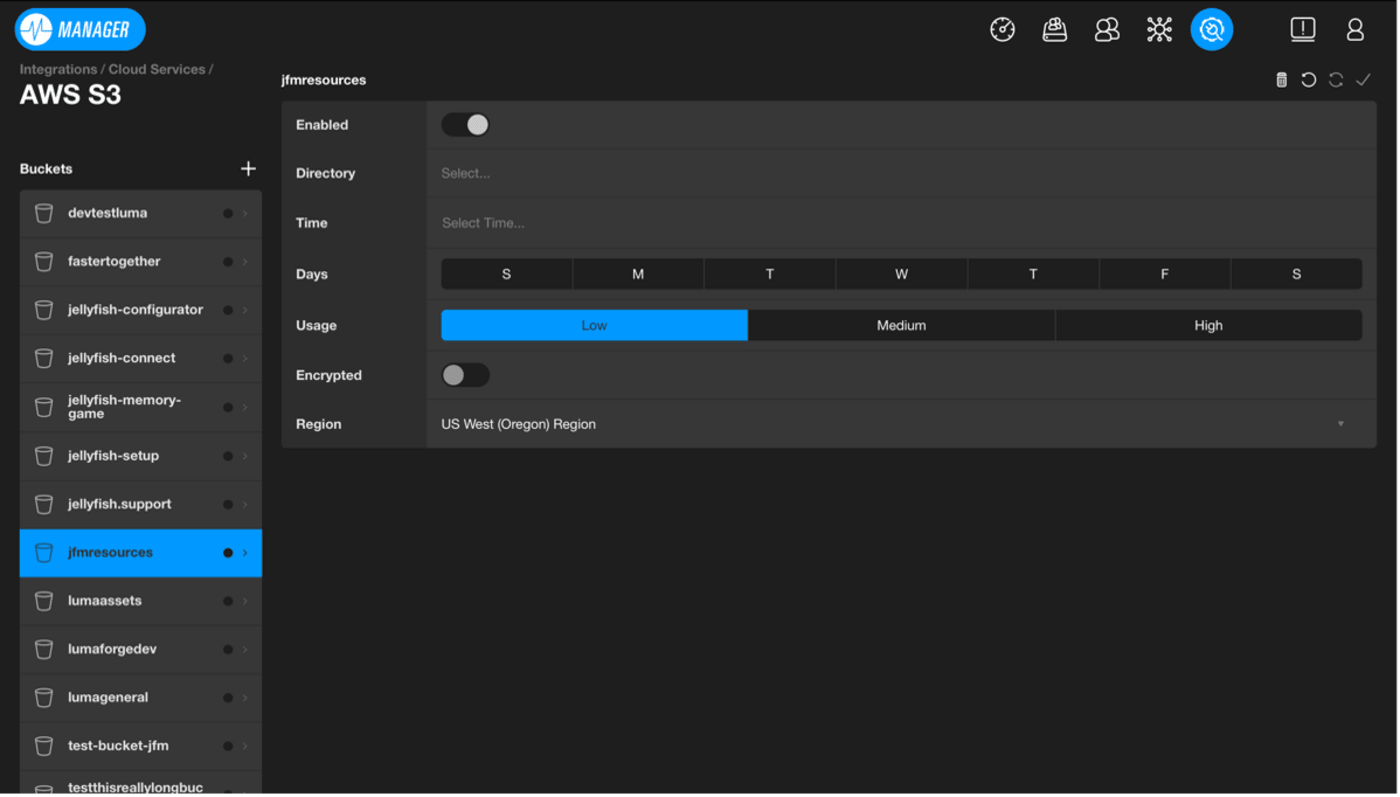Expand the lumaassets bucket chevron
The image size is (1400, 797).
click(245, 601)
